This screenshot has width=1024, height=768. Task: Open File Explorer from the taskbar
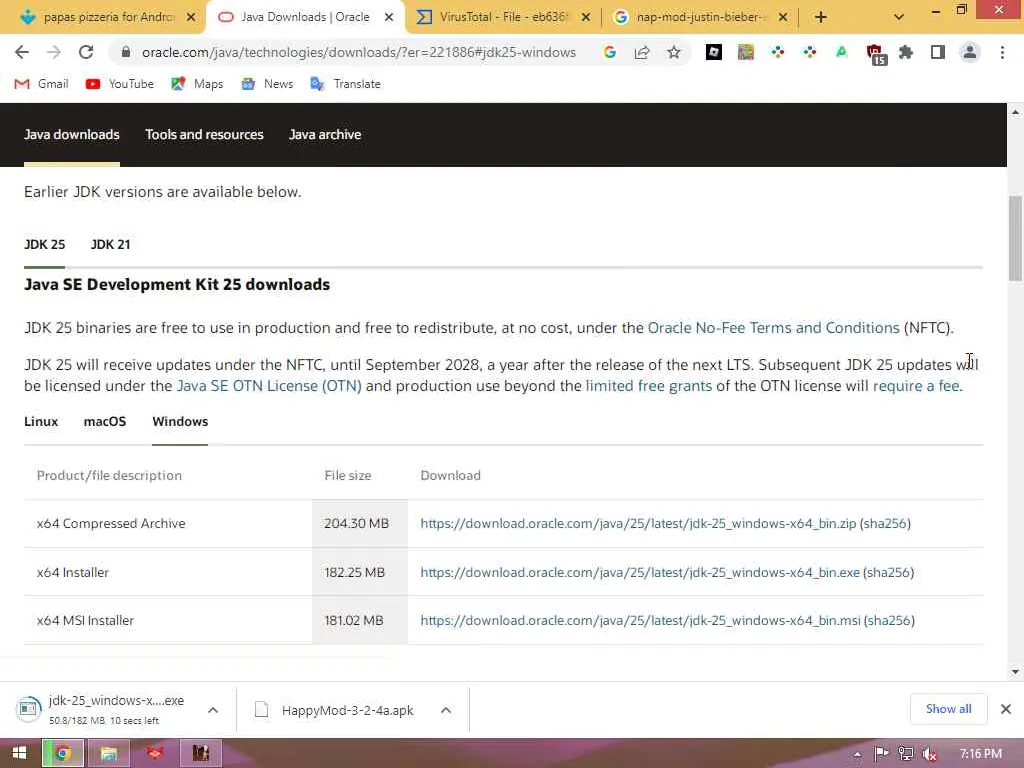click(x=108, y=754)
